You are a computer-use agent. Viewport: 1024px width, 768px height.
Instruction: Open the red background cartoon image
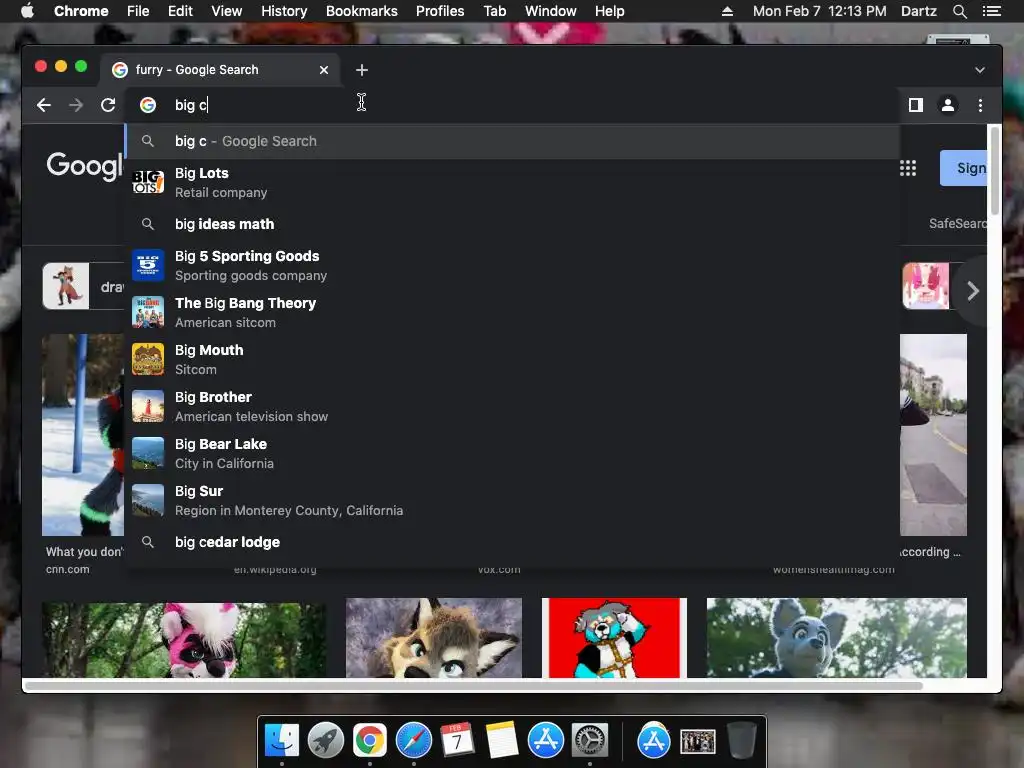coord(615,637)
